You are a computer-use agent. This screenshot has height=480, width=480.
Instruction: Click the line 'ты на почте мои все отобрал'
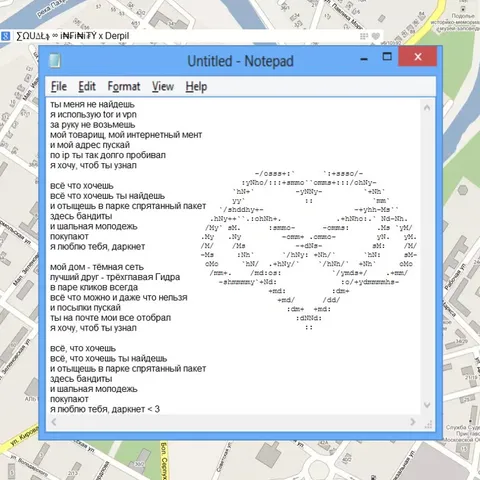110,318
